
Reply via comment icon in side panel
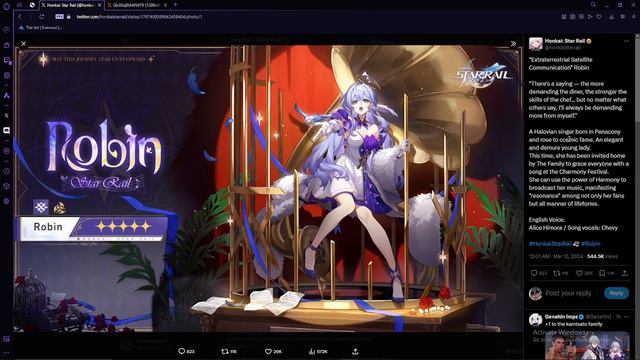point(534,273)
